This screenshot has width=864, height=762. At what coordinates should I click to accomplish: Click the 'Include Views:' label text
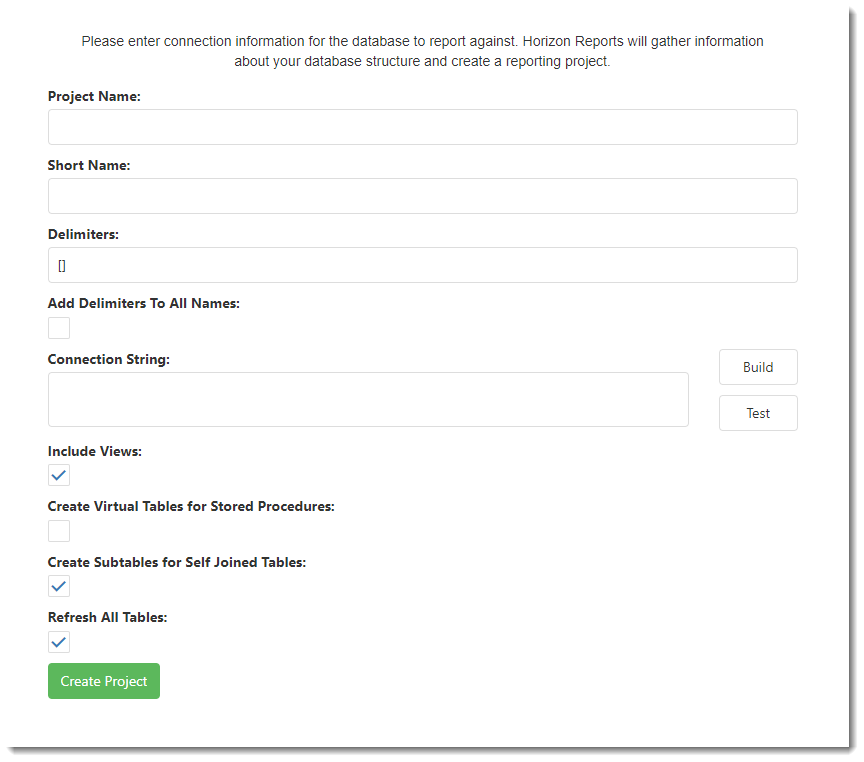pyautogui.click(x=95, y=451)
